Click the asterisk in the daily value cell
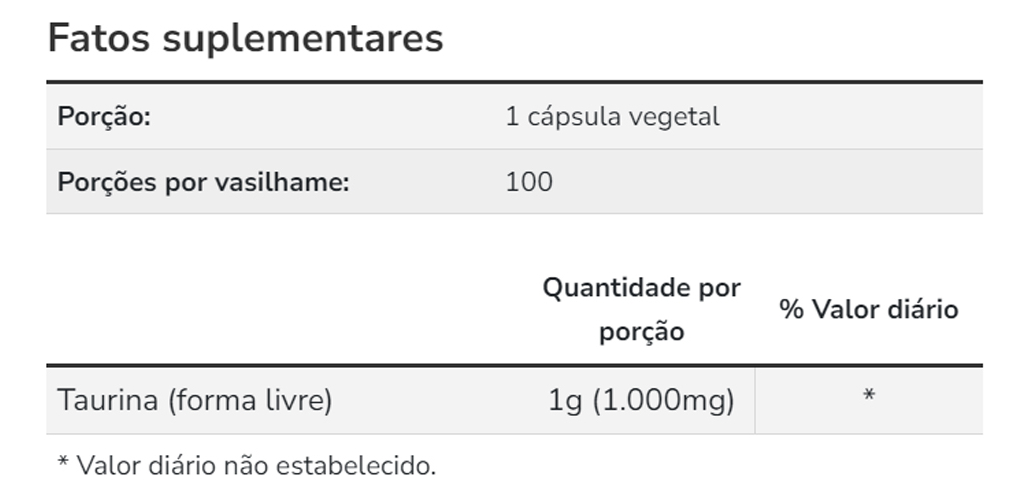 point(869,397)
